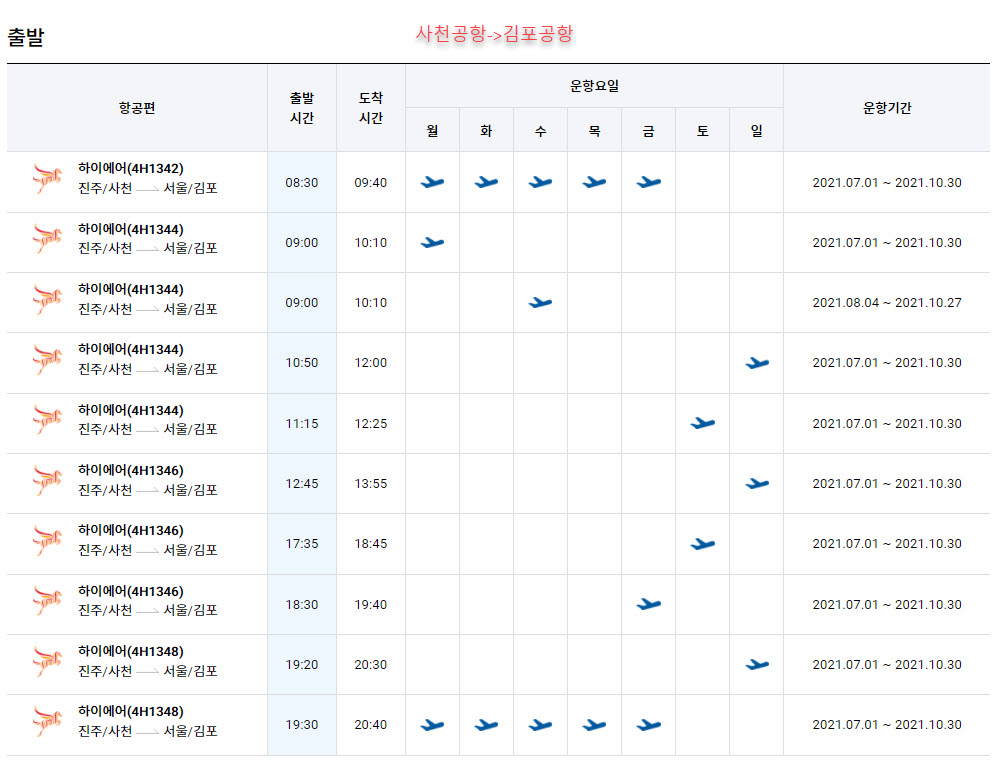Click the red 사천공항->김포공항 title
The height and width of the screenshot is (764, 1001).
(x=495, y=33)
